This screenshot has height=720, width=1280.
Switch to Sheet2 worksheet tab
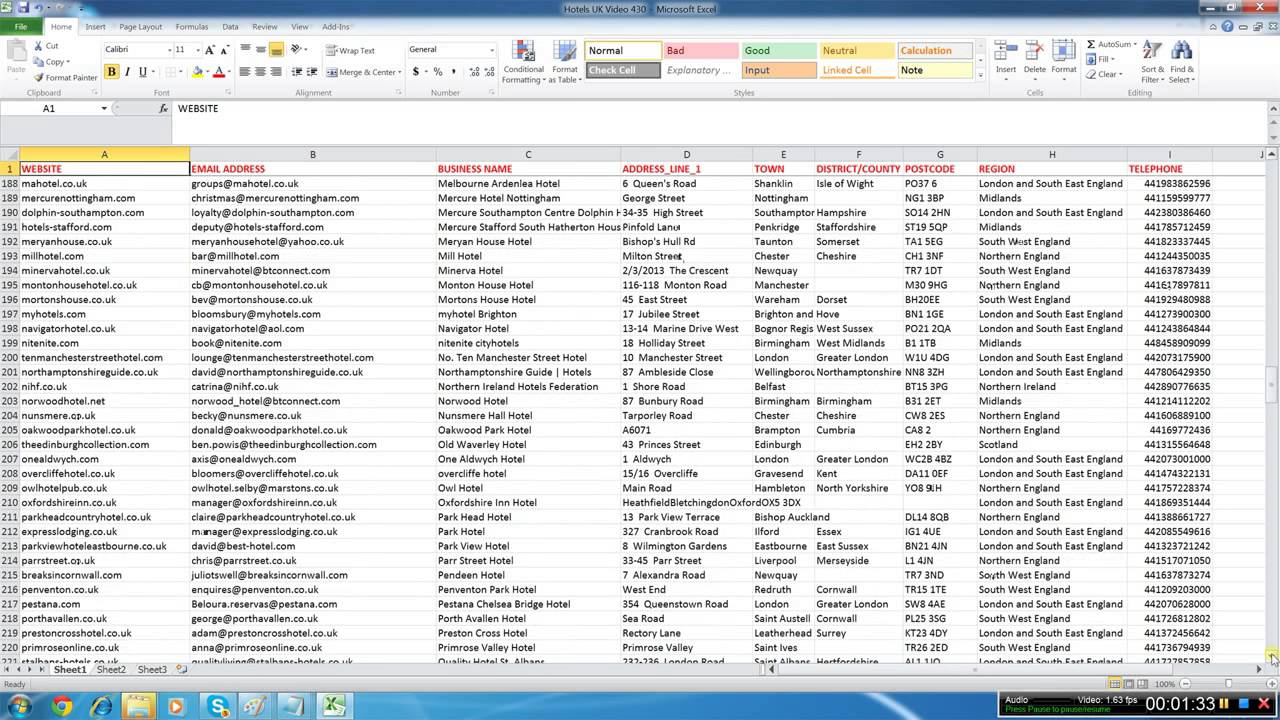111,670
